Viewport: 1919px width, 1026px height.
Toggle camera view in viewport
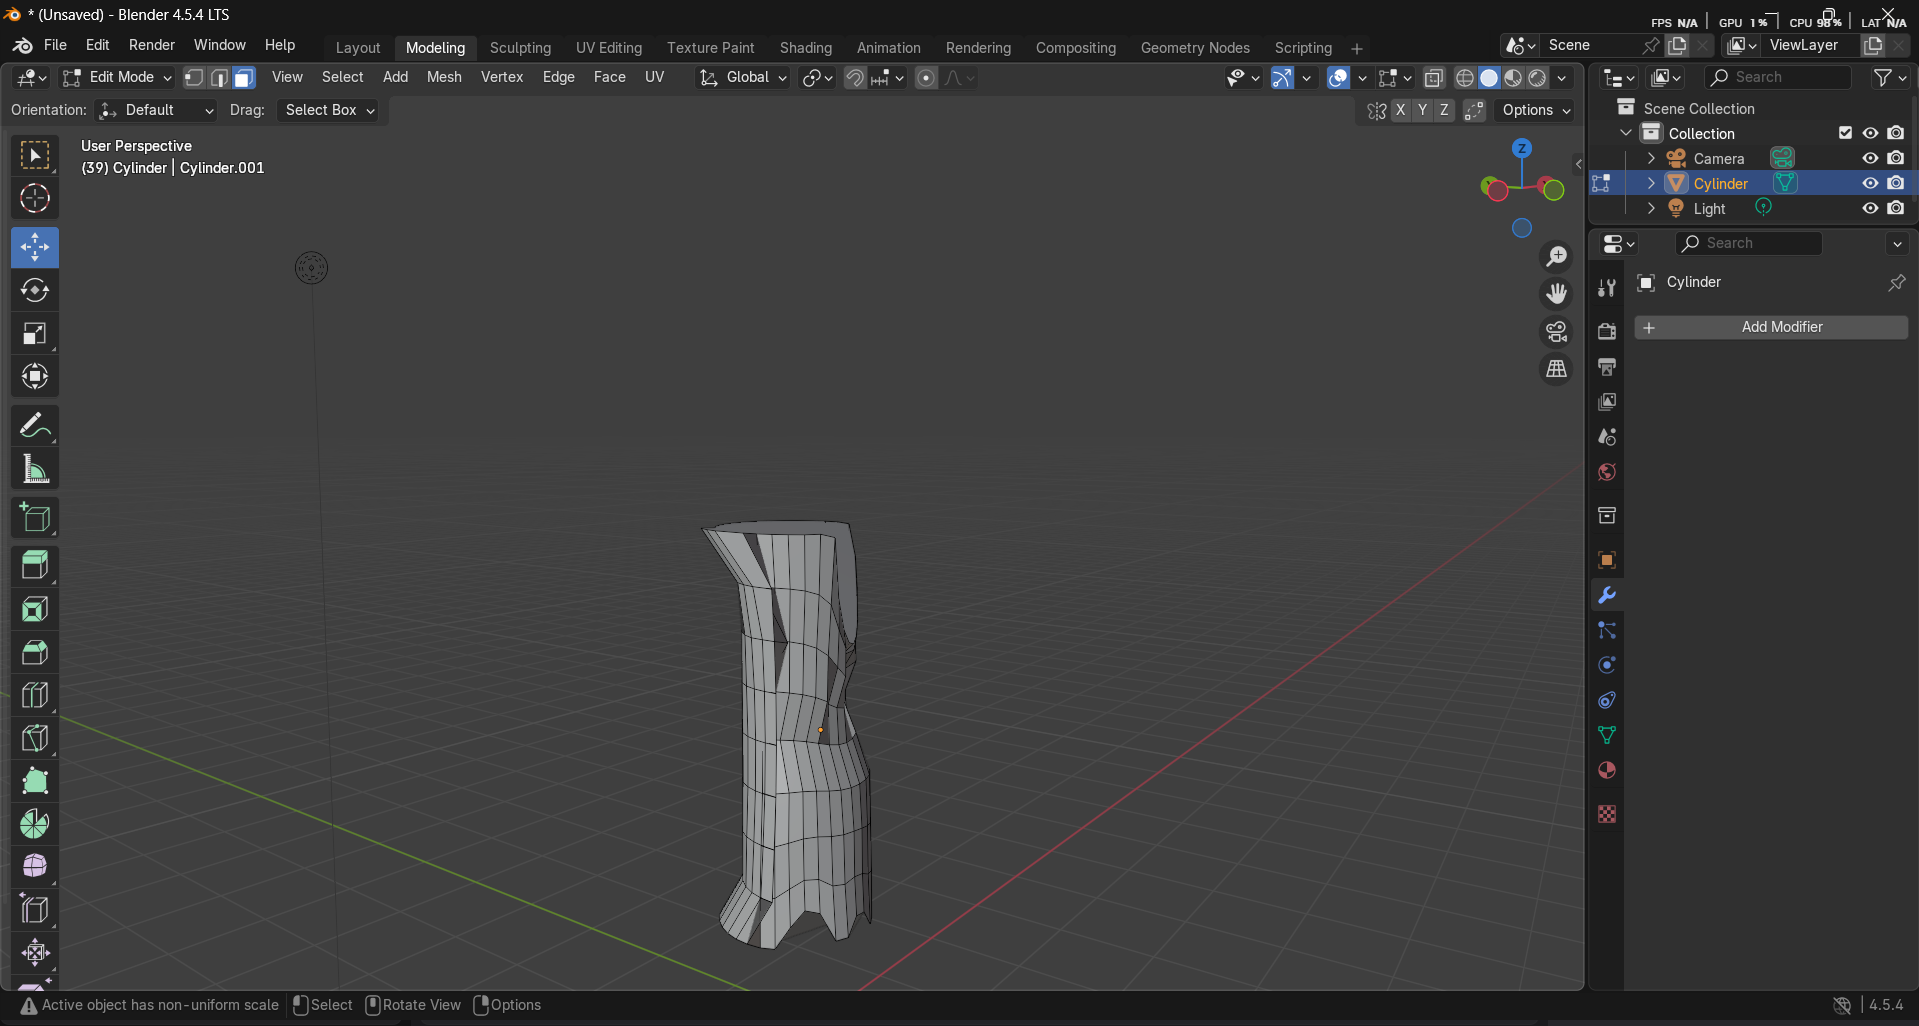[1556, 332]
